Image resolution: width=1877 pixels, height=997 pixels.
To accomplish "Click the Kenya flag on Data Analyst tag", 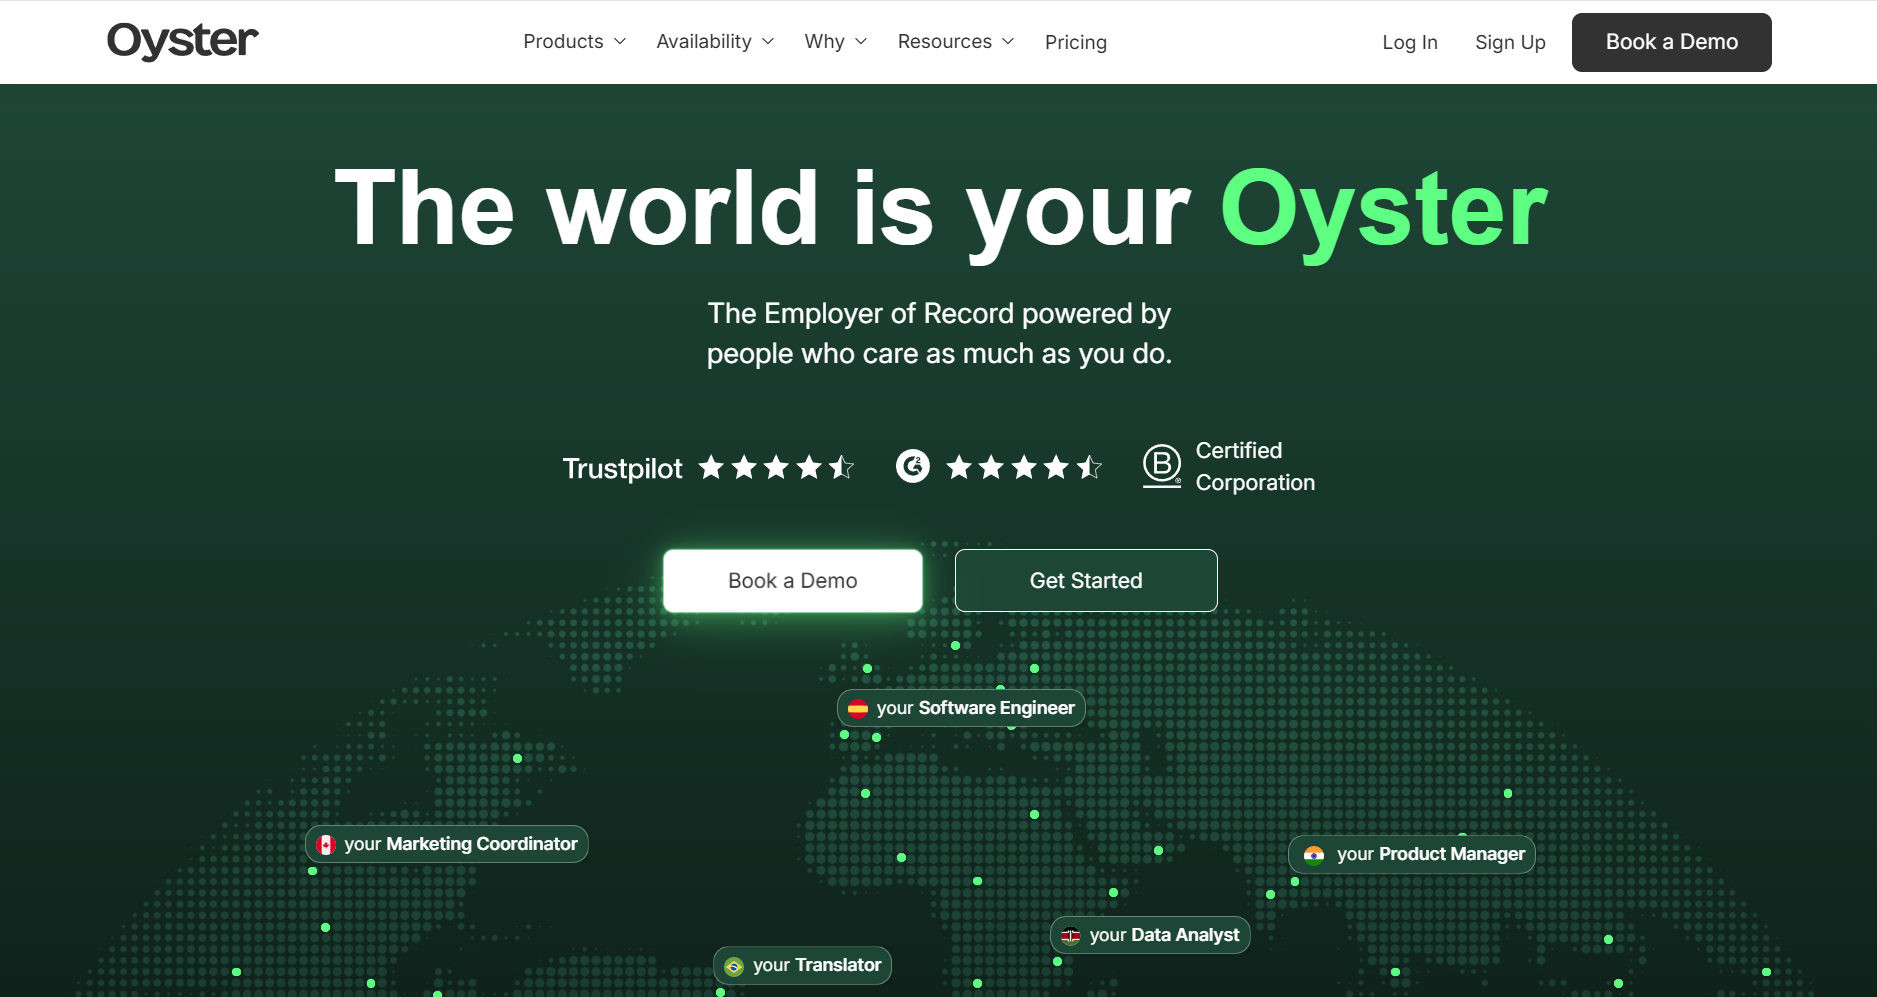I will (1071, 936).
